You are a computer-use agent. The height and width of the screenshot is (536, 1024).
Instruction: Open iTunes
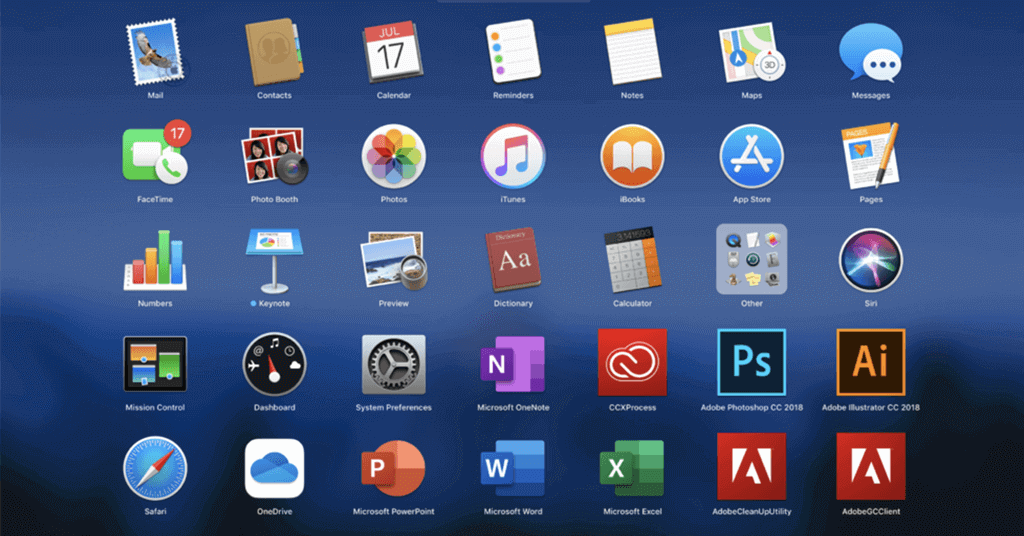pos(513,157)
